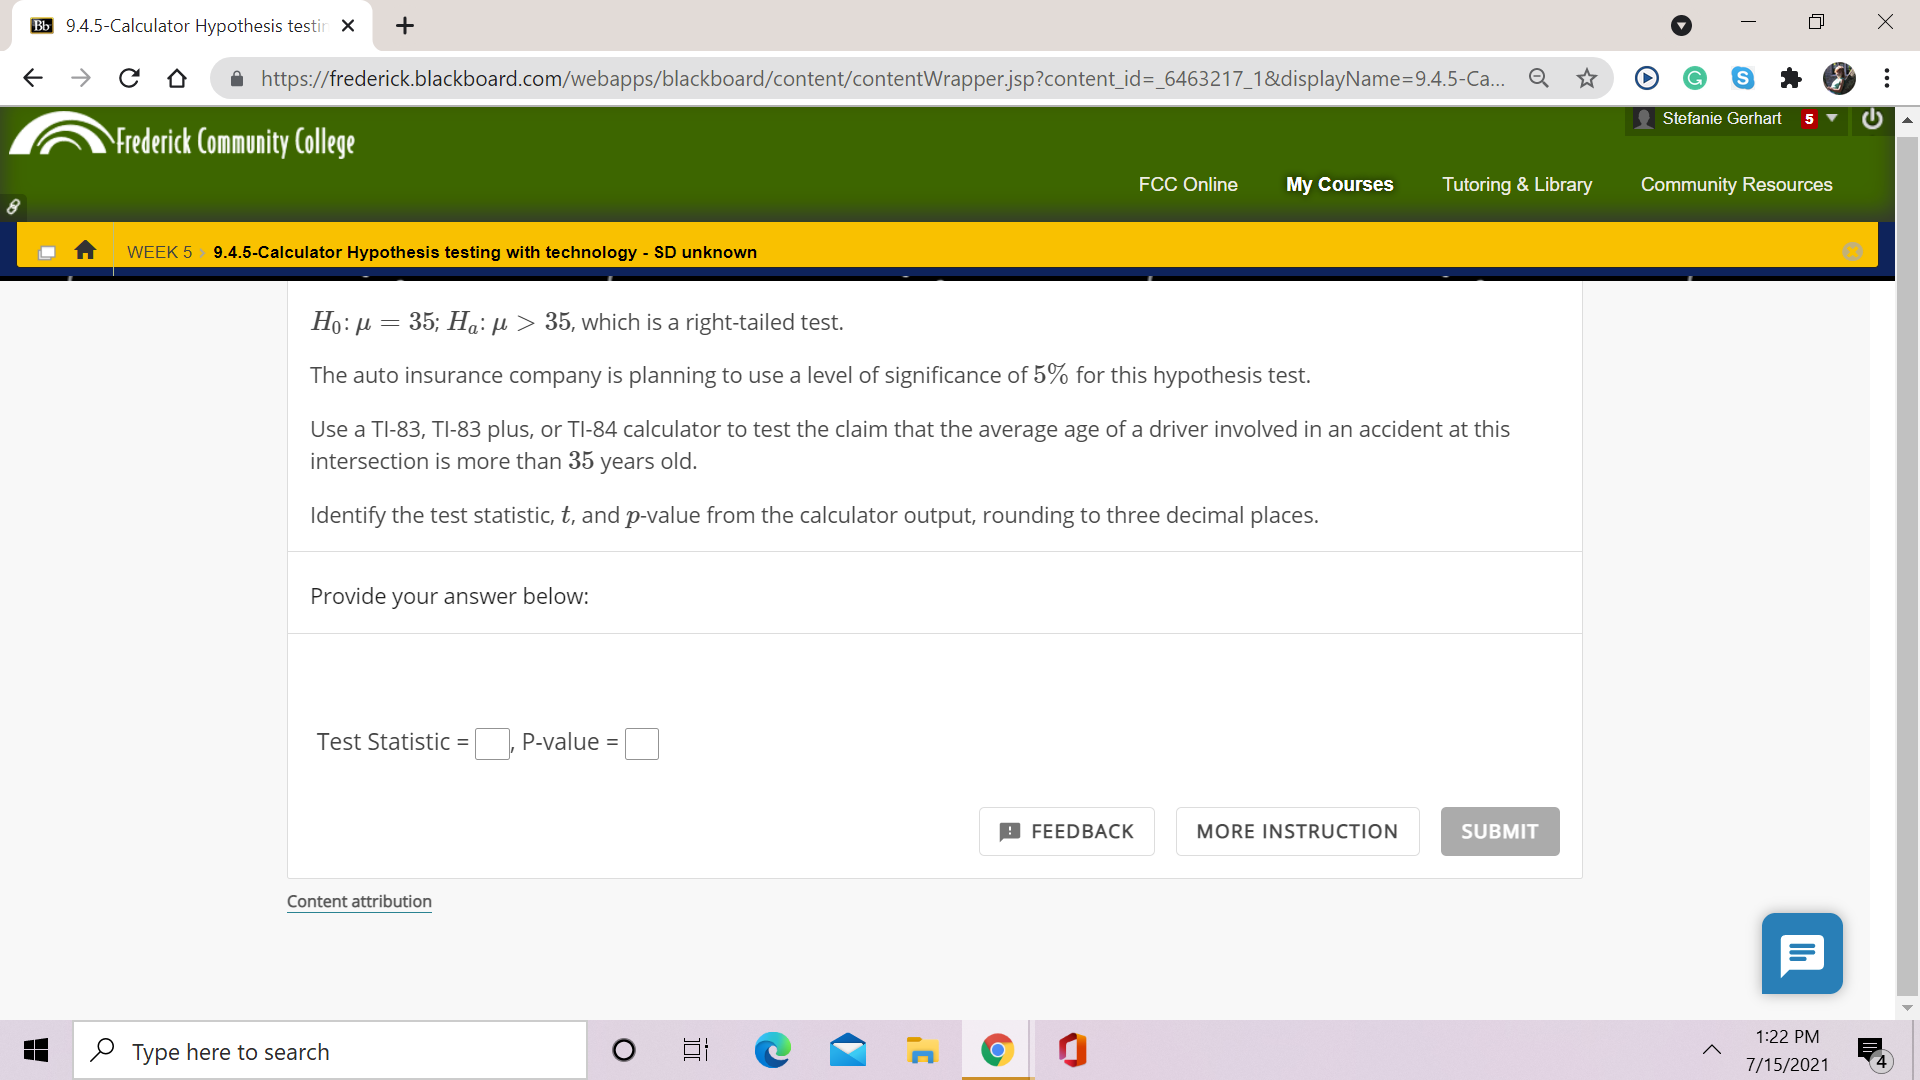Screen dimensions: 1920x1080
Task: Click the Cortana circle icon in the taskbar
Action: click(x=624, y=1050)
